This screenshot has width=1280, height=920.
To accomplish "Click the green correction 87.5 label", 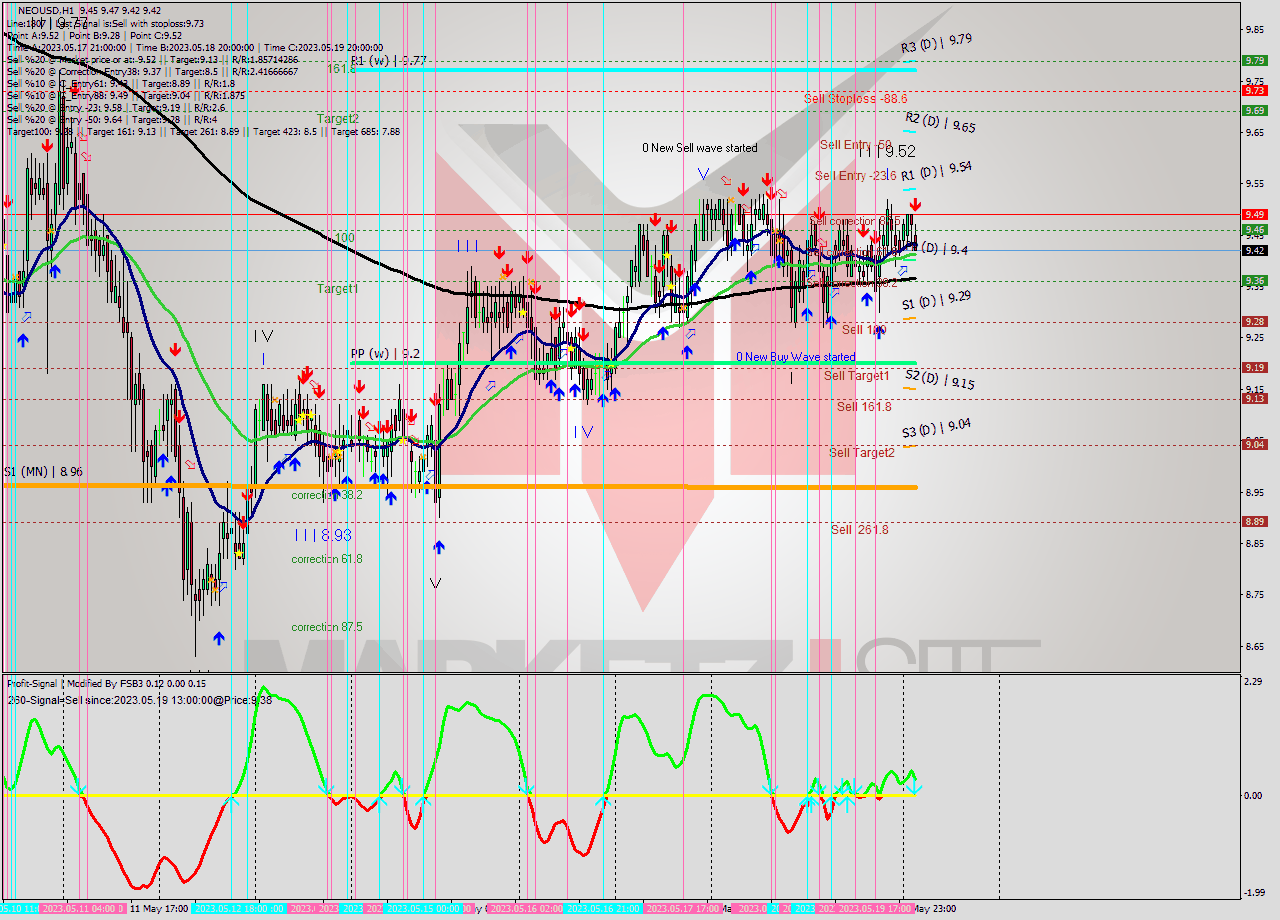I will (x=327, y=627).
